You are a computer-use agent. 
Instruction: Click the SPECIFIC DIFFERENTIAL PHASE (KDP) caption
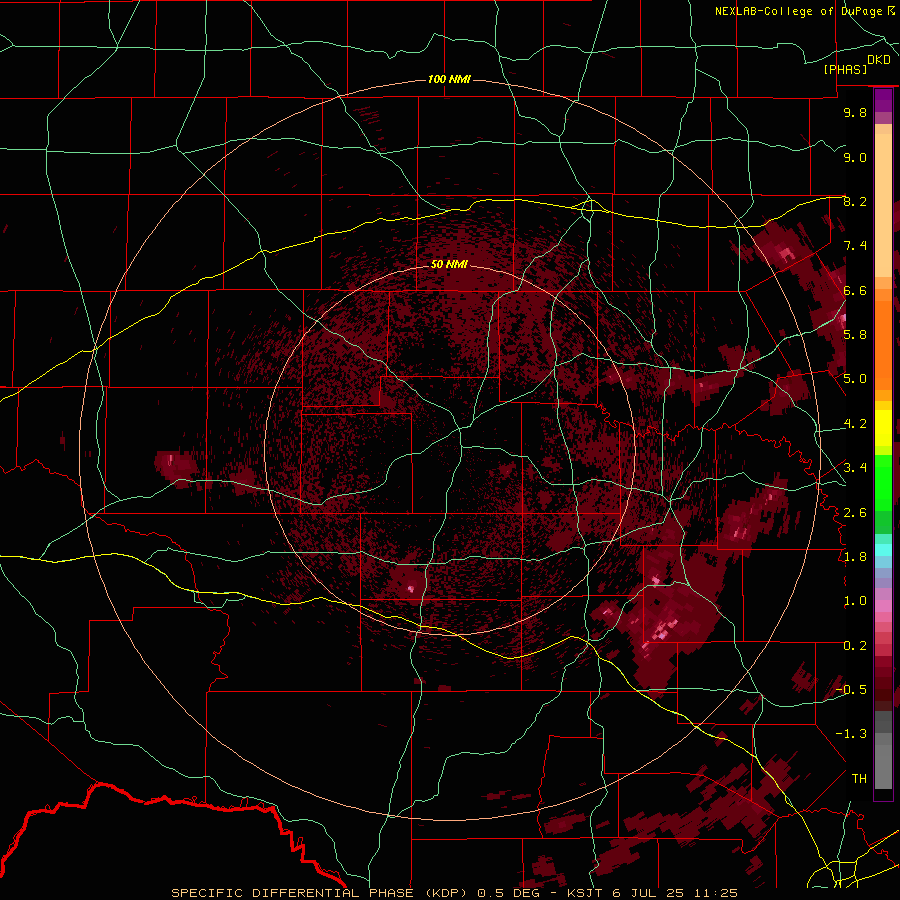319,893
